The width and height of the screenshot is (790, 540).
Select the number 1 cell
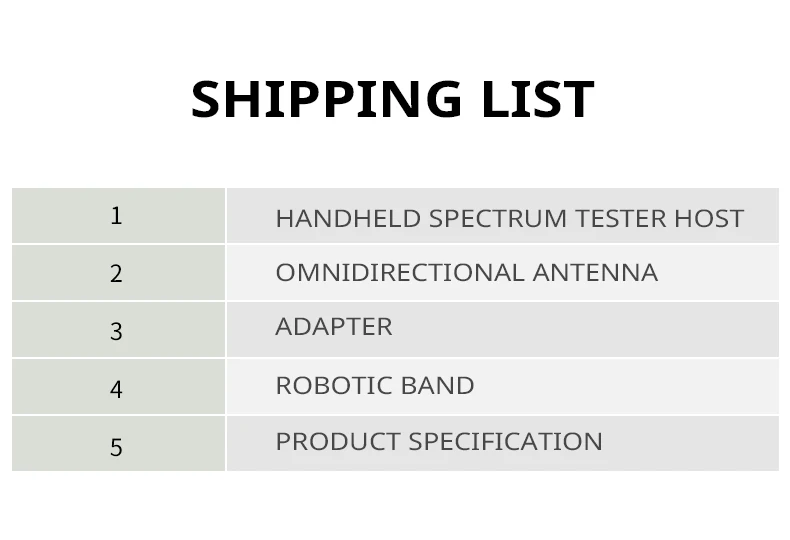(117, 216)
